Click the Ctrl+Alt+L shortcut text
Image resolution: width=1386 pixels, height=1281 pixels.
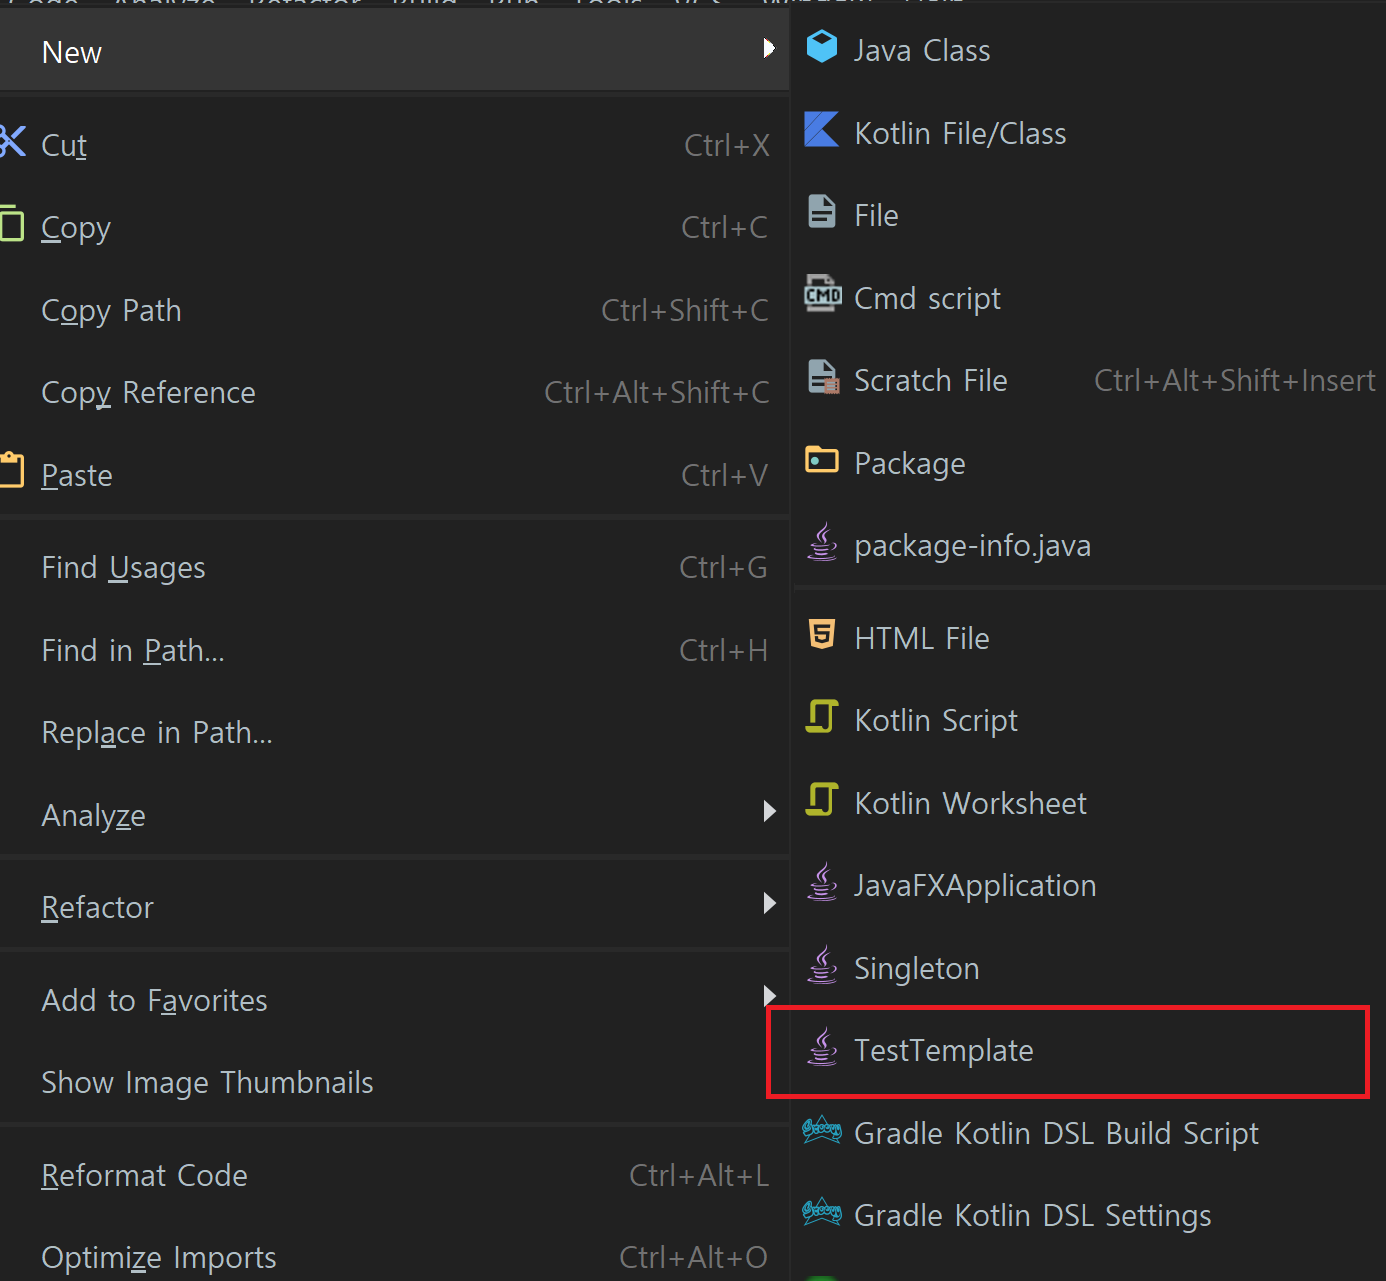click(699, 1175)
